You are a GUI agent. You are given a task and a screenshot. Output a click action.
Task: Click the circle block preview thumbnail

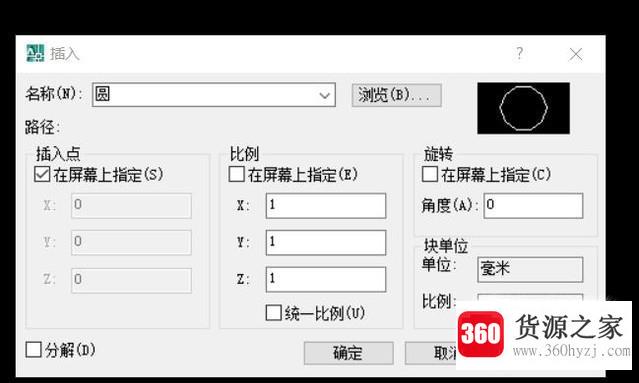[524, 108]
